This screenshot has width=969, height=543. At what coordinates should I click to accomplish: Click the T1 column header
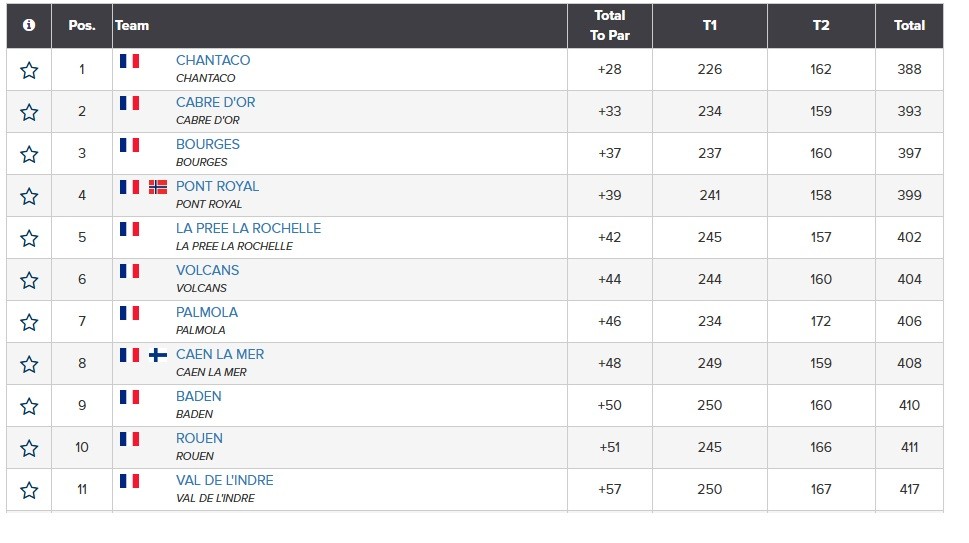709,25
